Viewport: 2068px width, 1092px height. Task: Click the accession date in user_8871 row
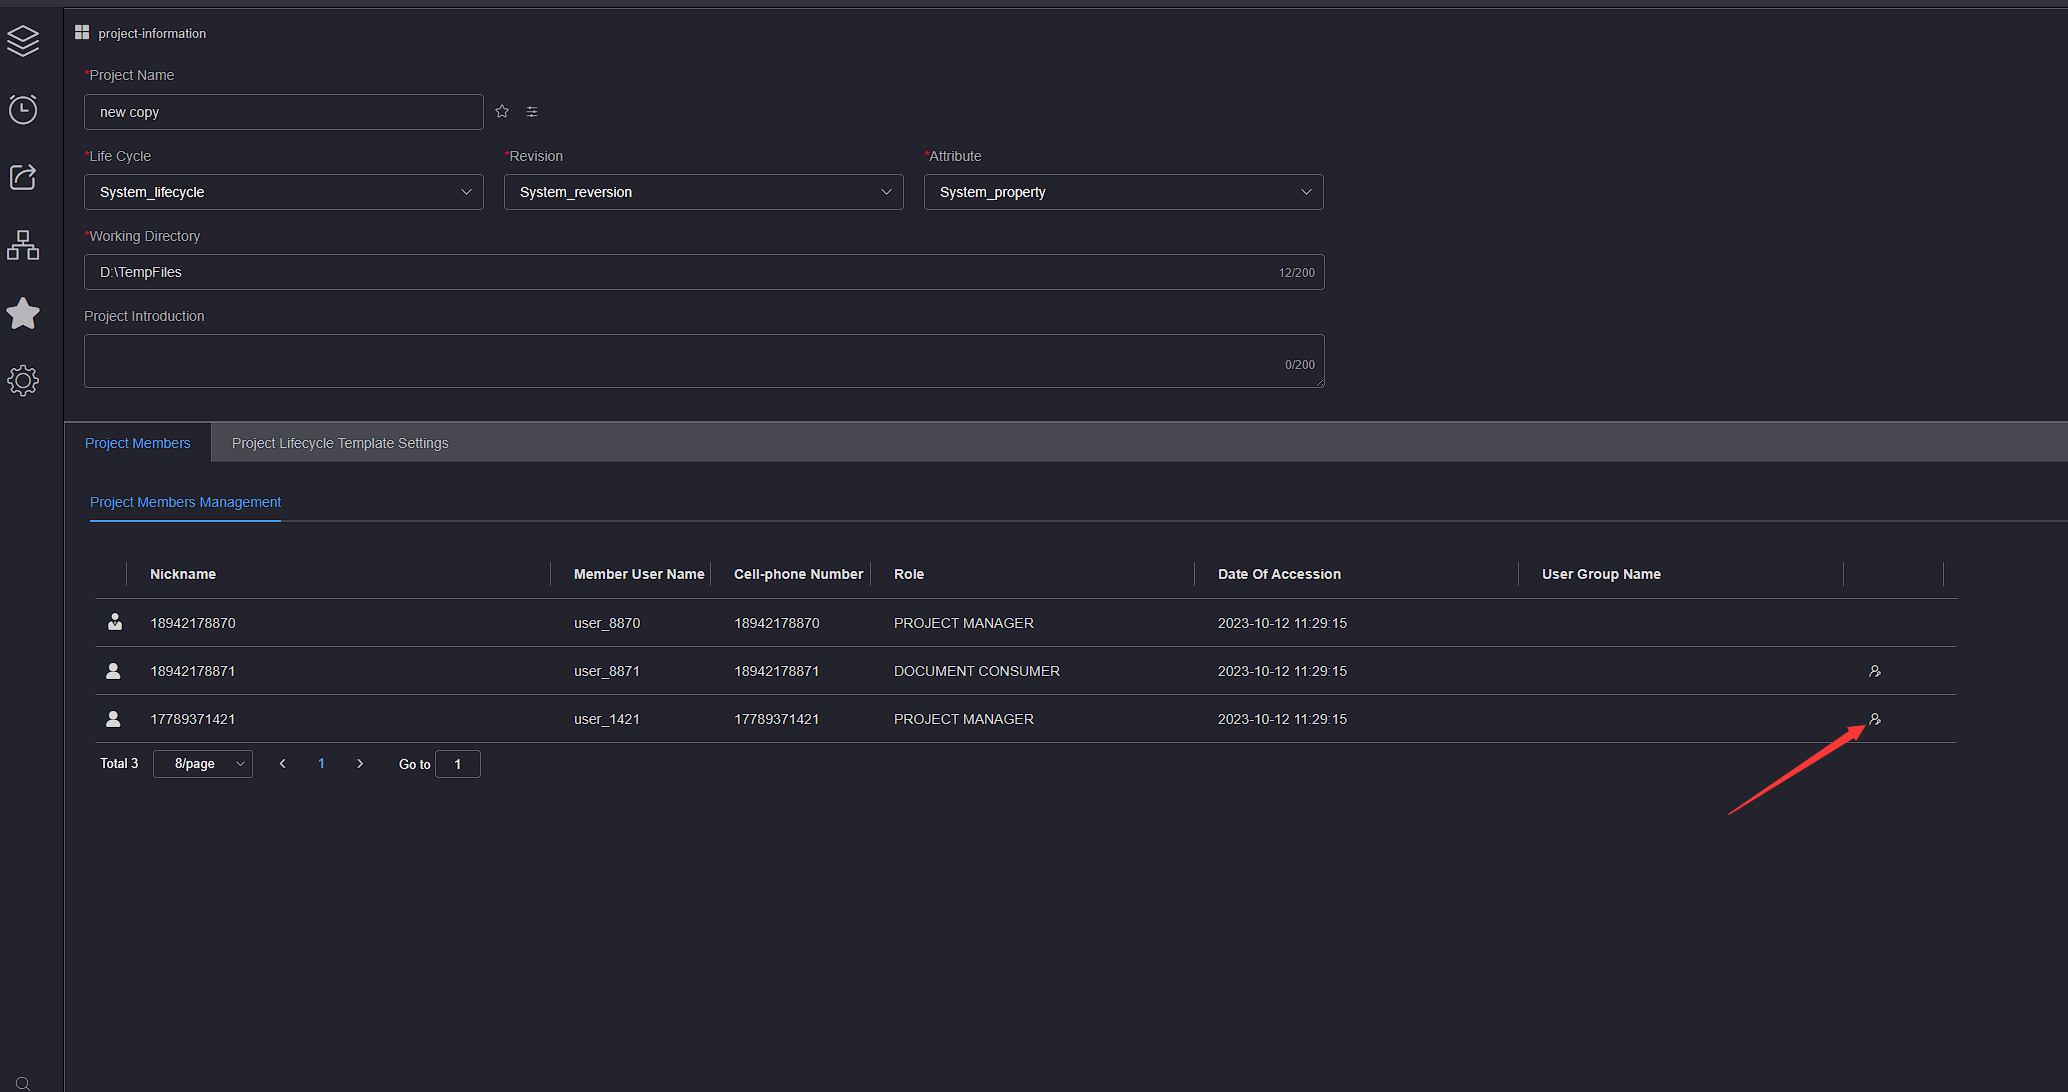tap(1282, 671)
